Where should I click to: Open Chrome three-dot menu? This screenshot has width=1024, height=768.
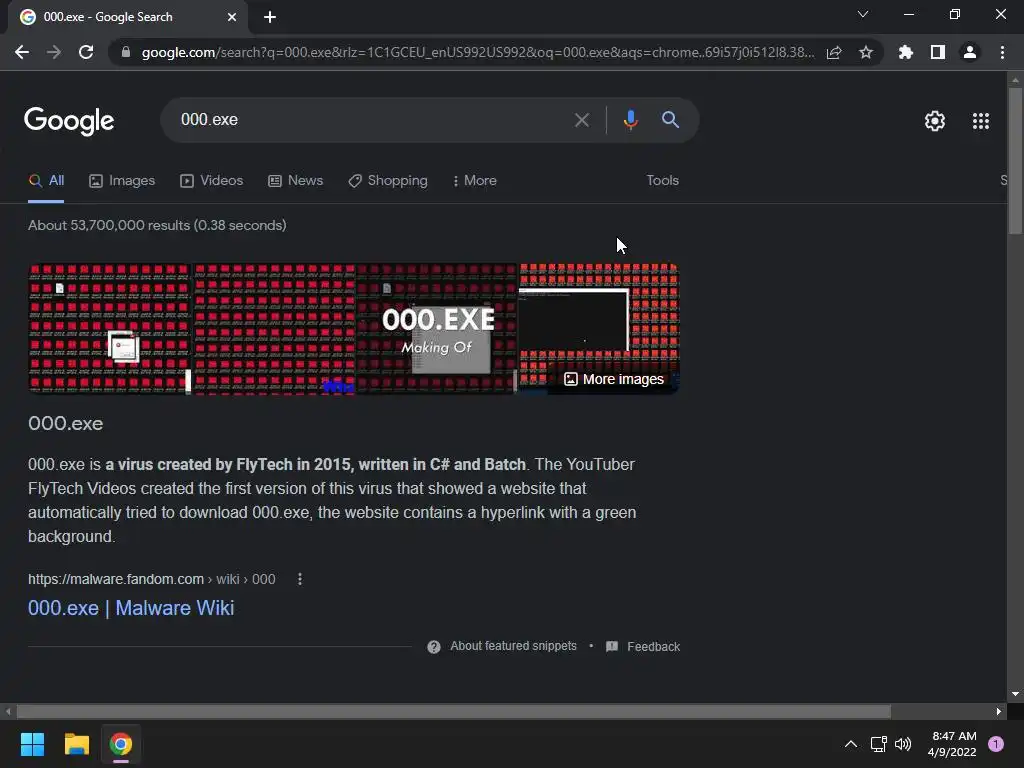1002,52
